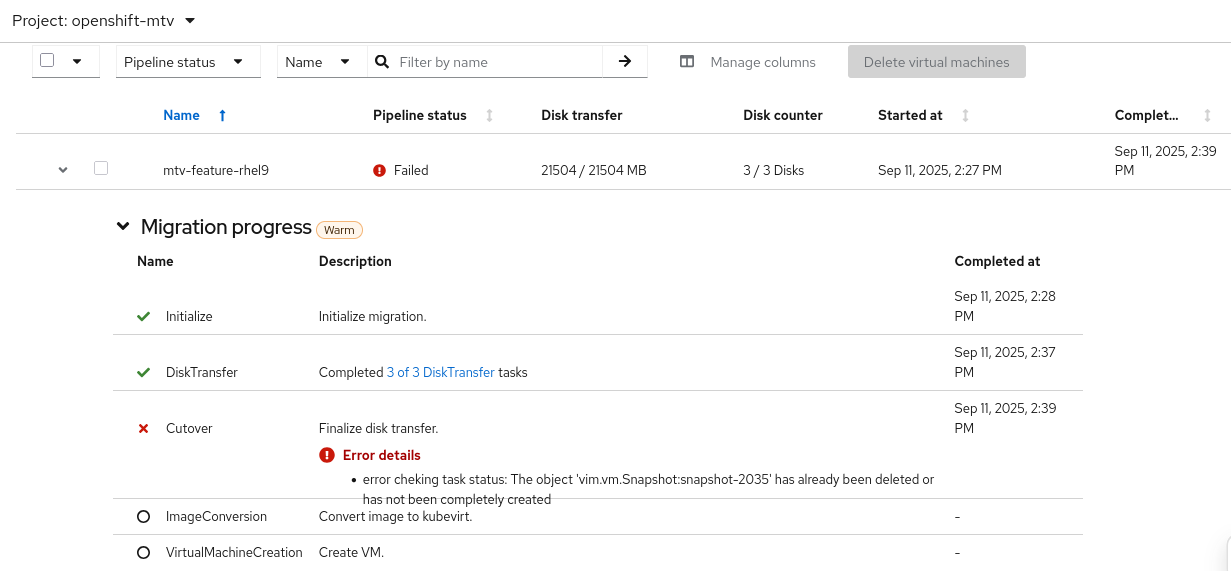This screenshot has width=1231, height=571.
Task: Click the Filter by name field
Action: (x=497, y=62)
